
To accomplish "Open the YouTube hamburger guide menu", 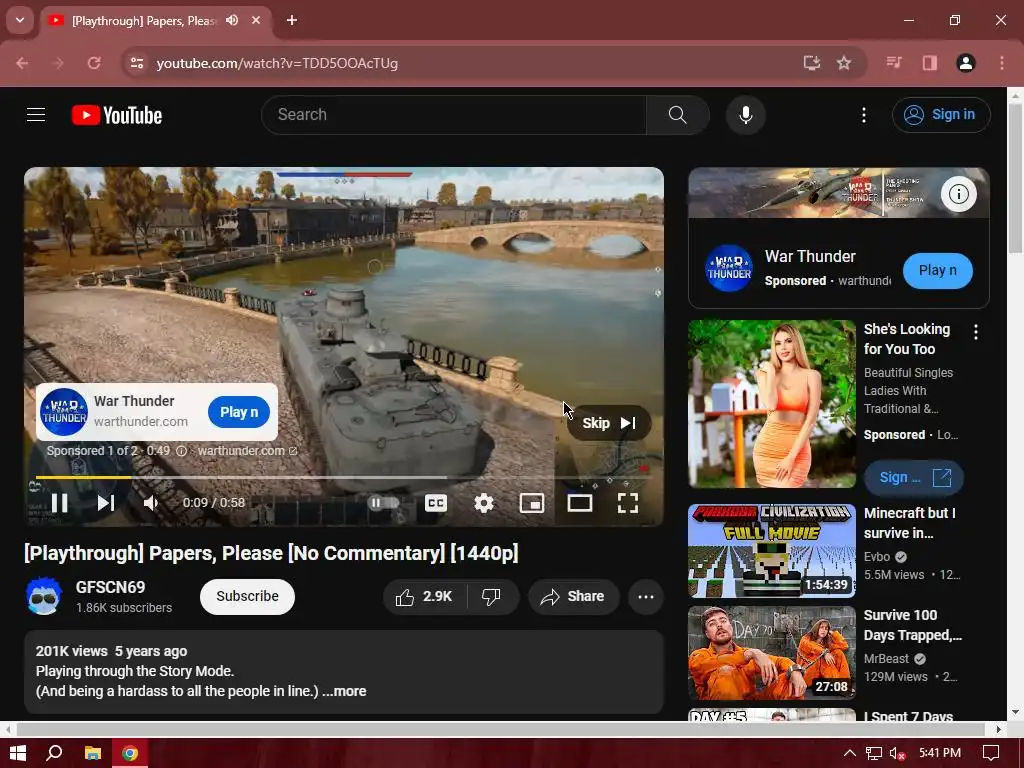I will [x=36, y=115].
